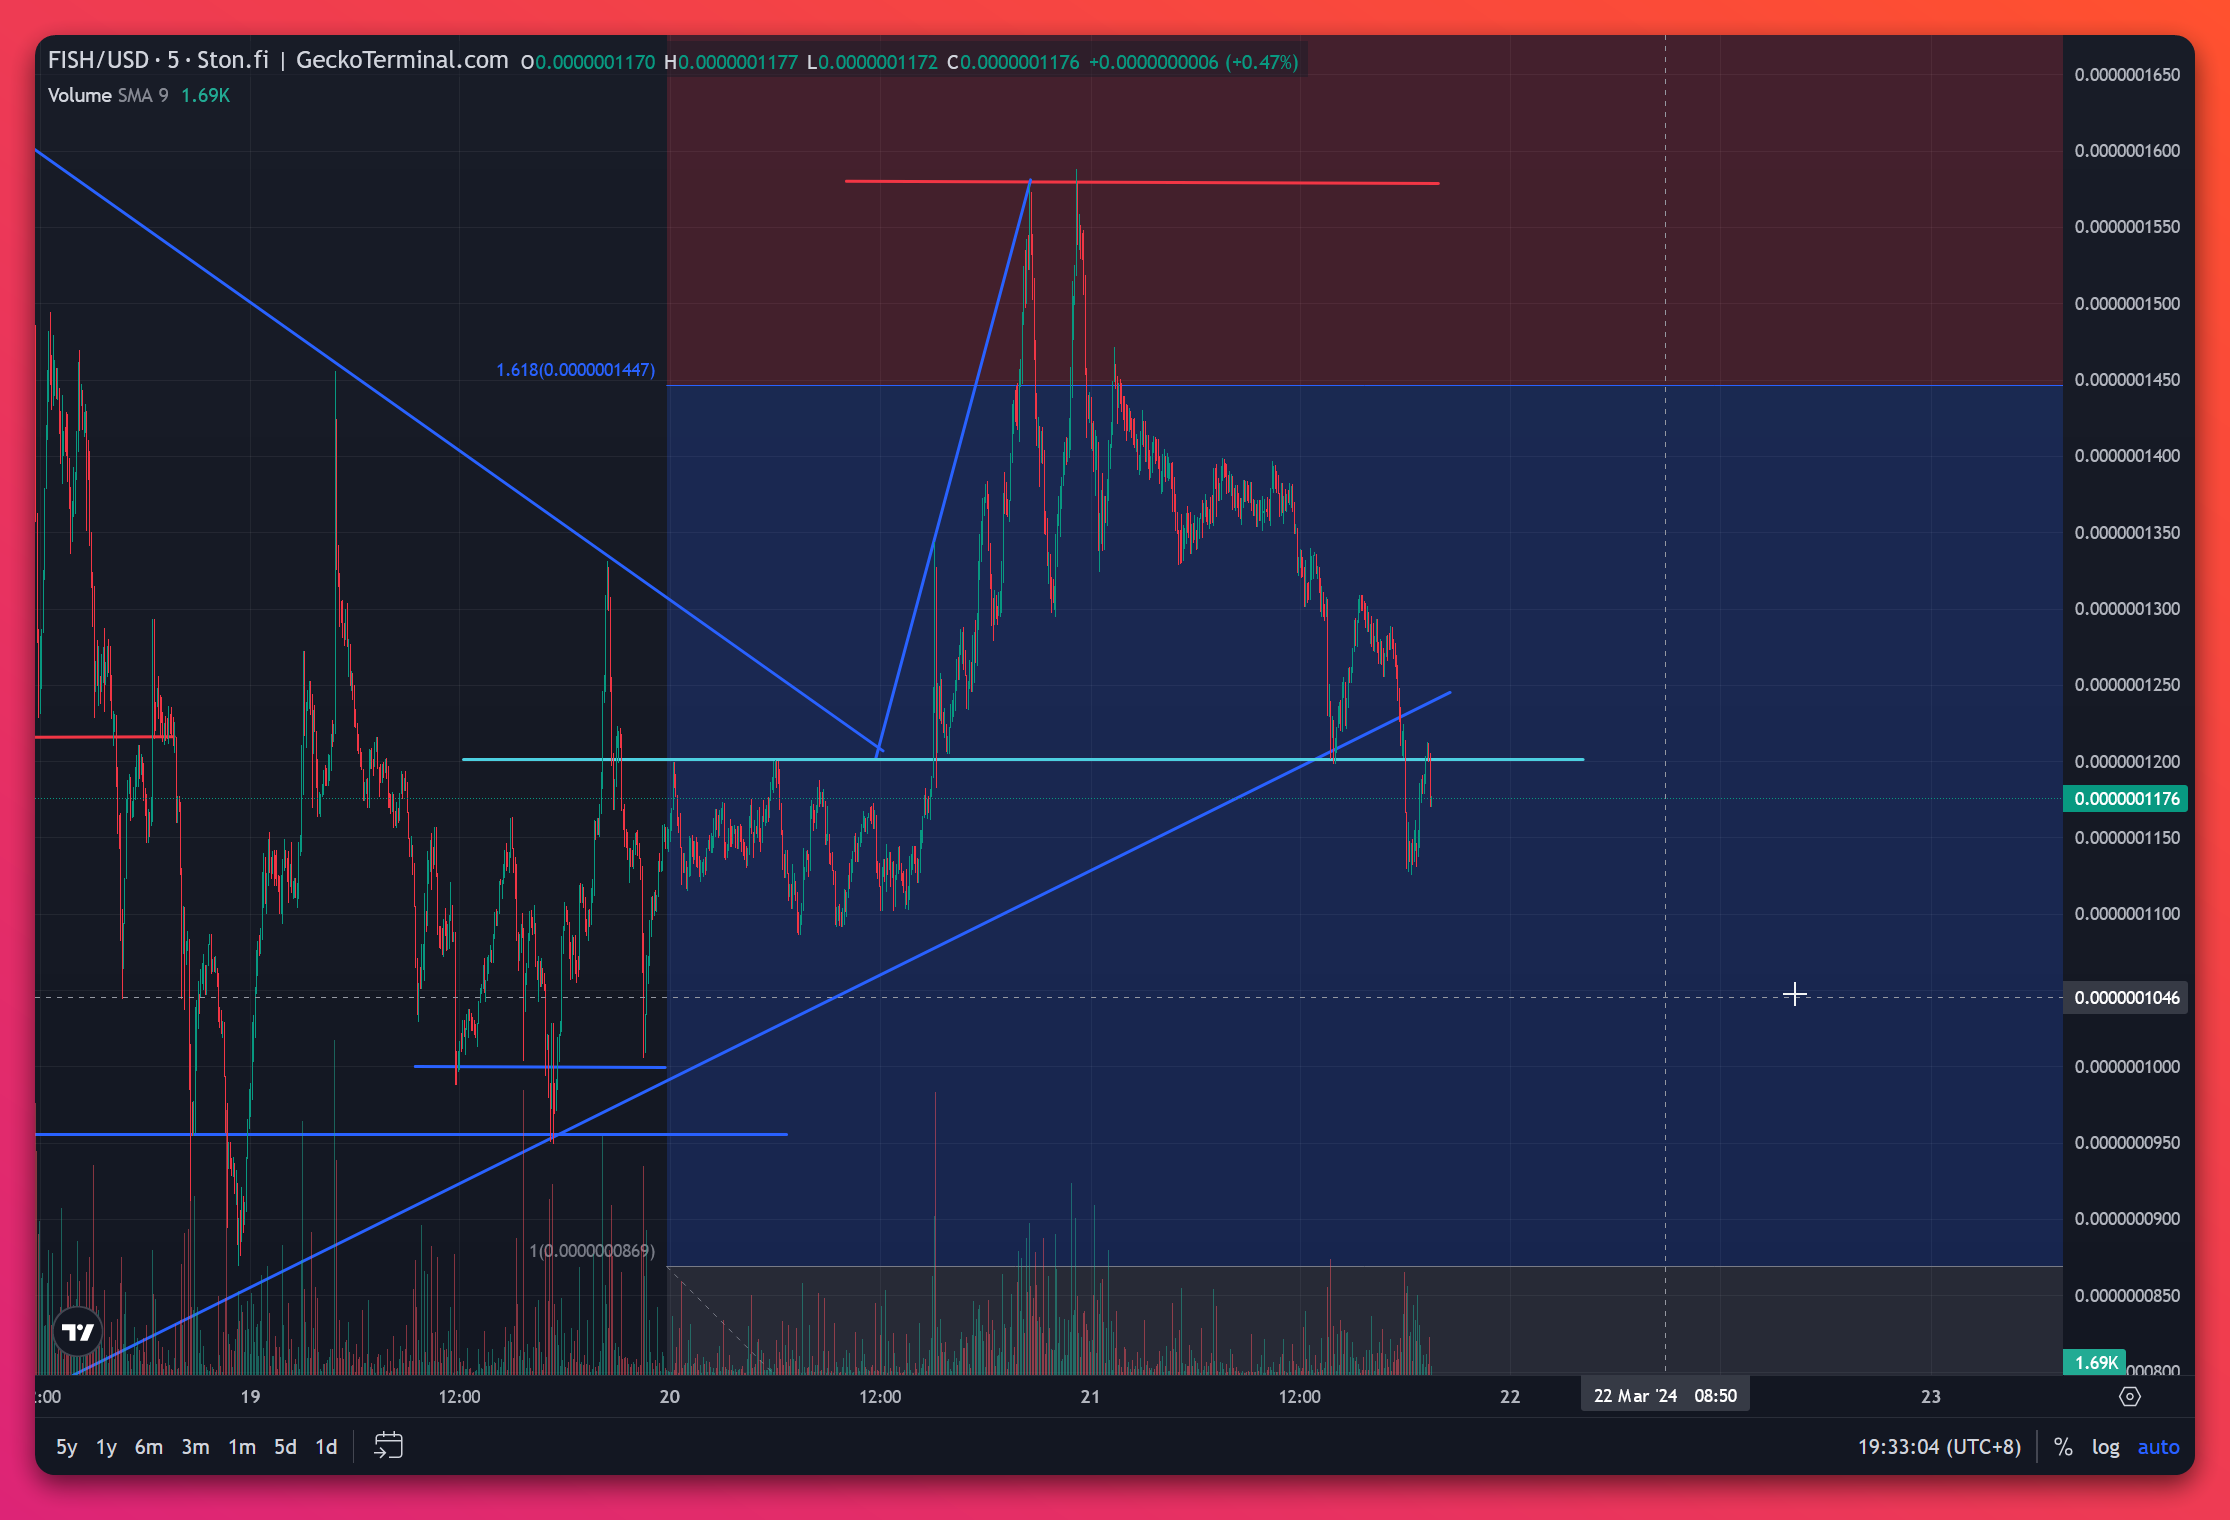This screenshot has width=2230, height=1520.
Task: Select the 5y time range
Action: point(66,1447)
